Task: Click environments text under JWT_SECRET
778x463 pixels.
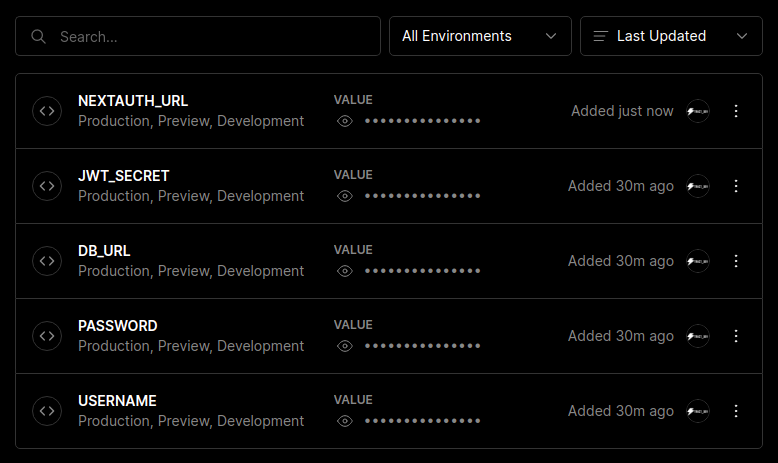Action: coord(191,196)
